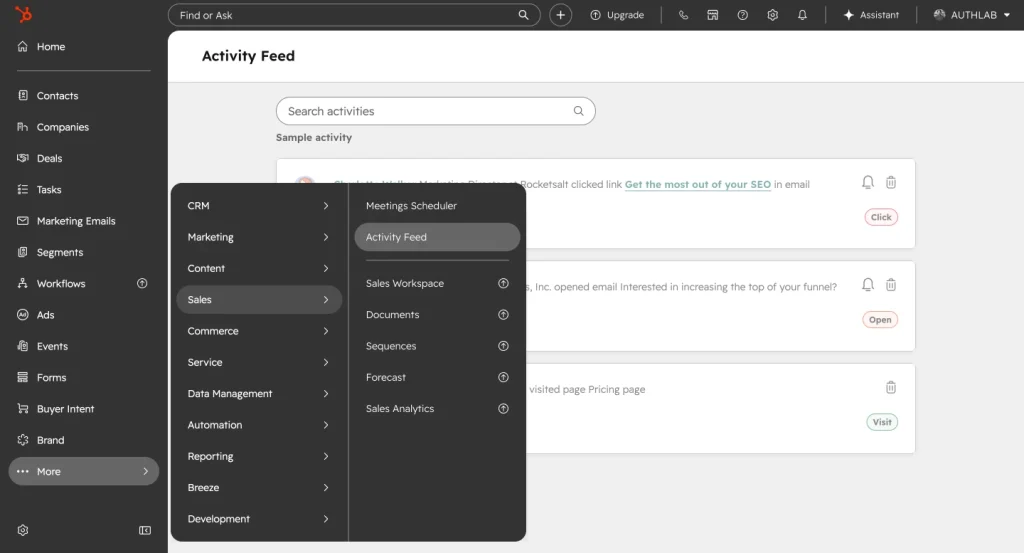1024x553 pixels.
Task: Open the marketplace storefront icon
Action: pyautogui.click(x=712, y=15)
